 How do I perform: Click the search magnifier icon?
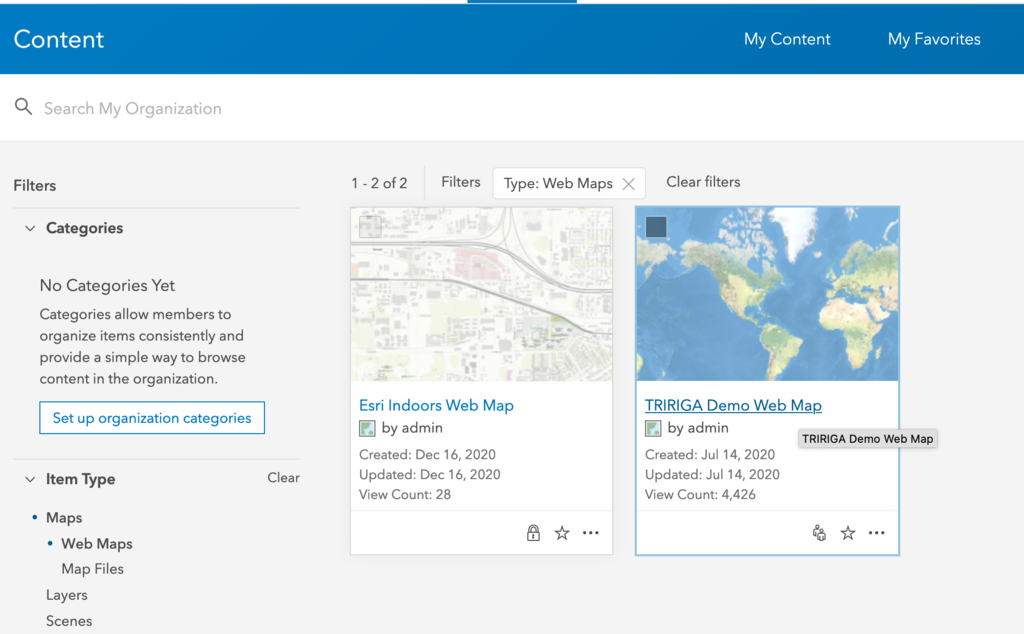24,107
